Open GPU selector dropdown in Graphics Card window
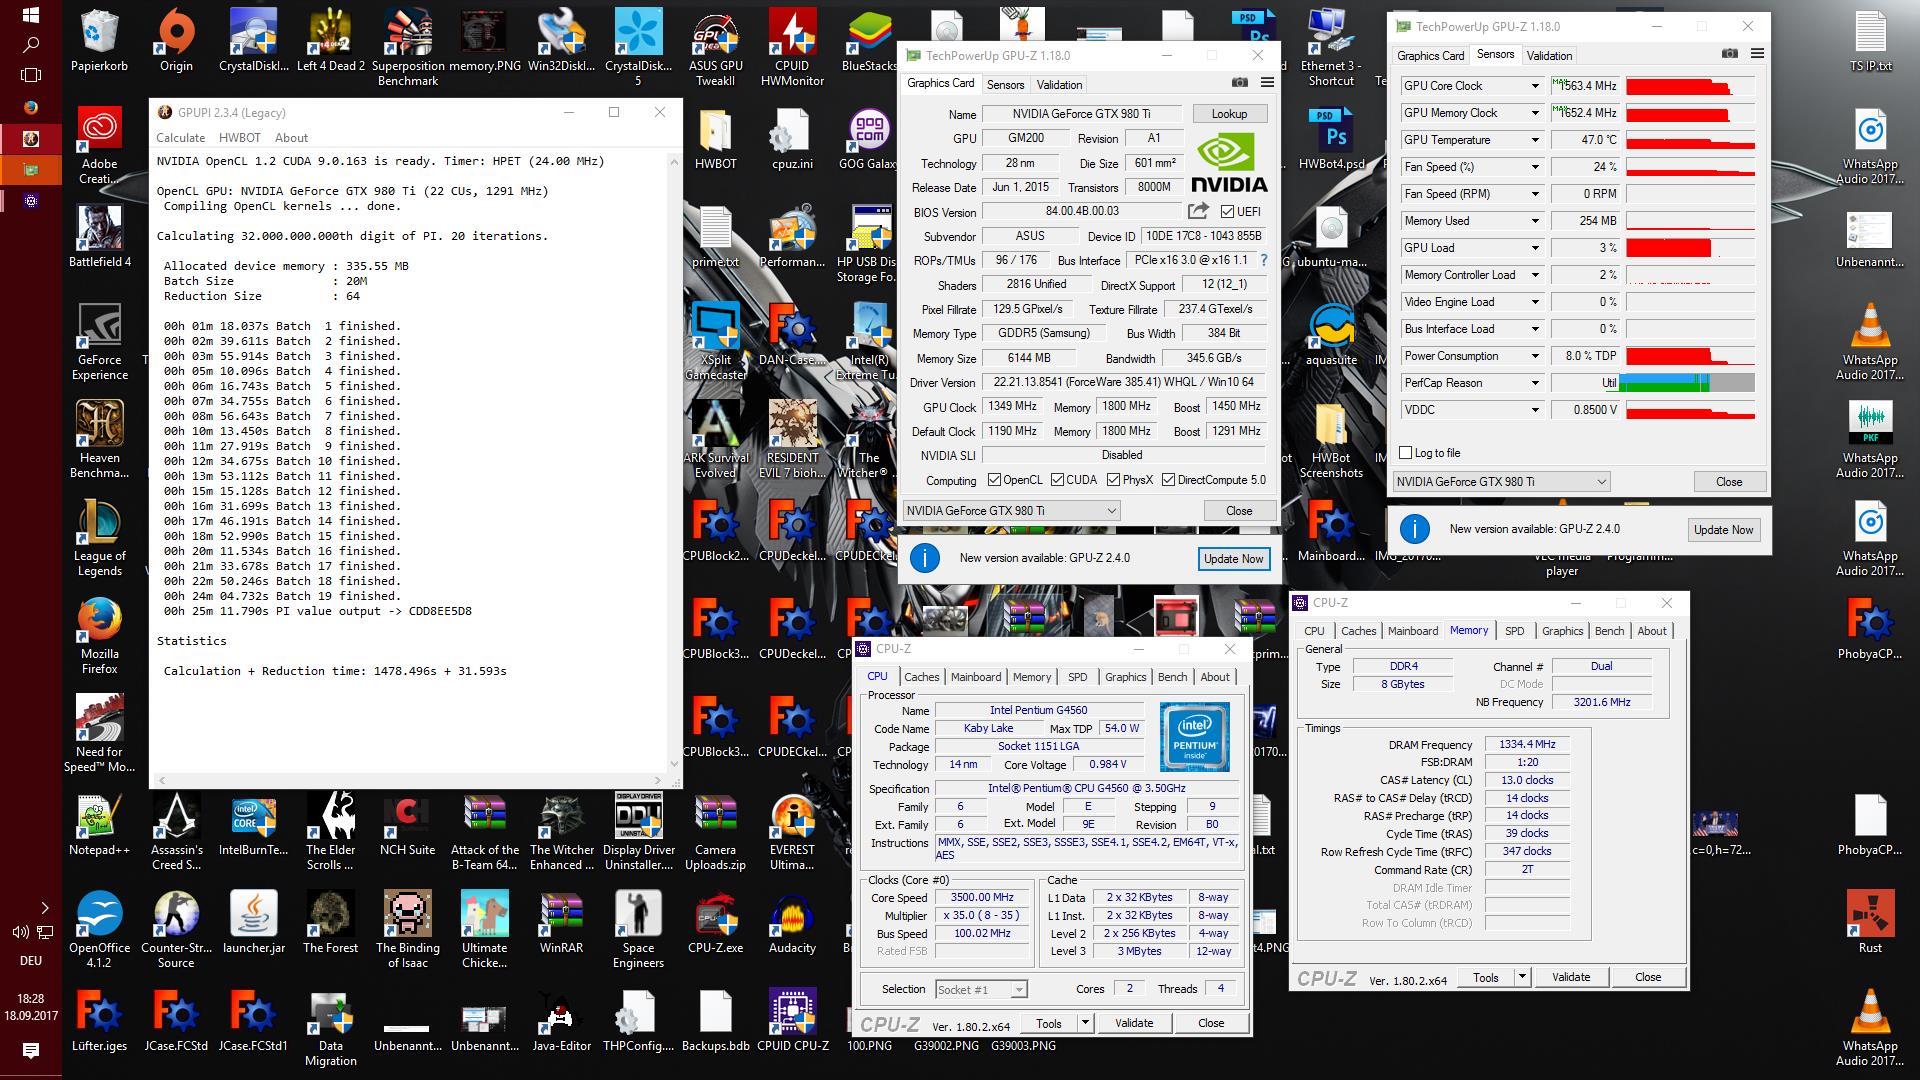The width and height of the screenshot is (1920, 1080). (x=1010, y=510)
